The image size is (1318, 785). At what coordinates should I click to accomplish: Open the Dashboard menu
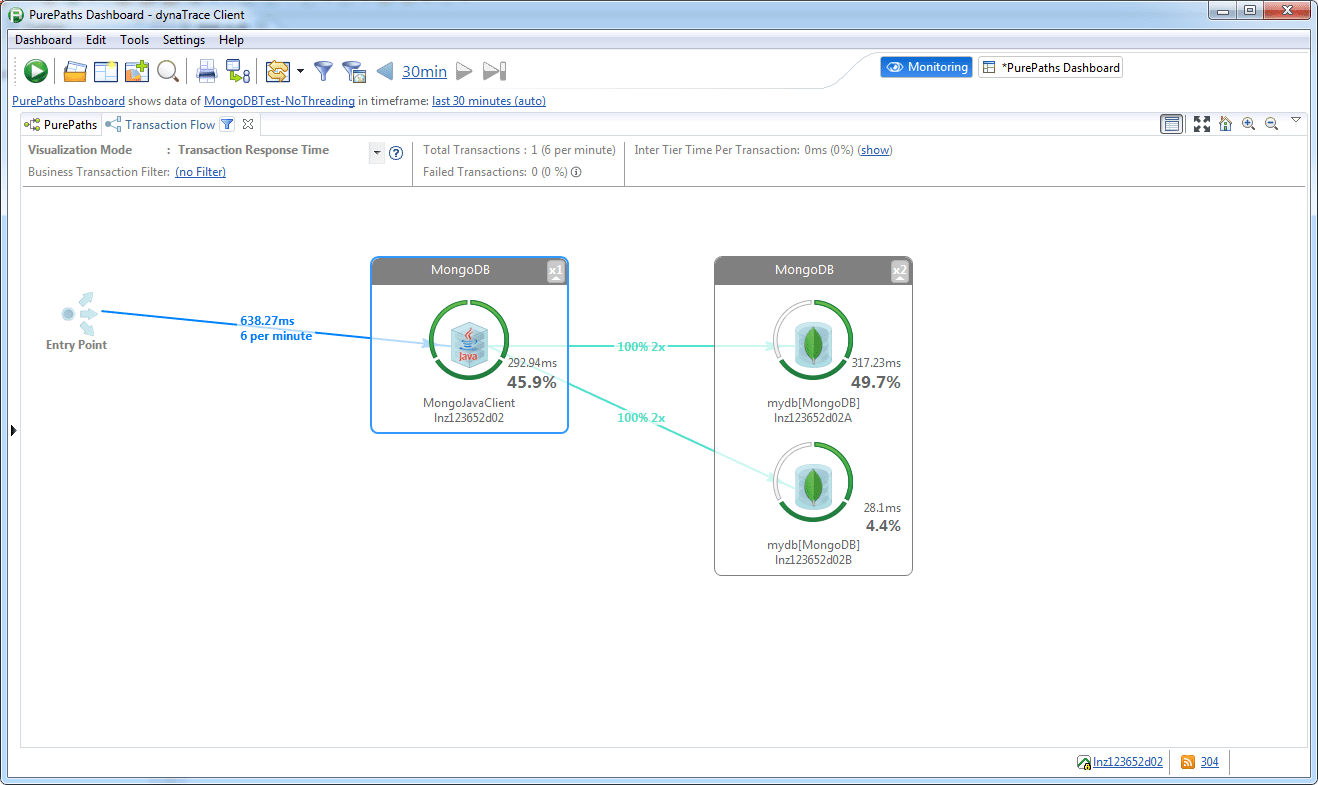pos(43,40)
